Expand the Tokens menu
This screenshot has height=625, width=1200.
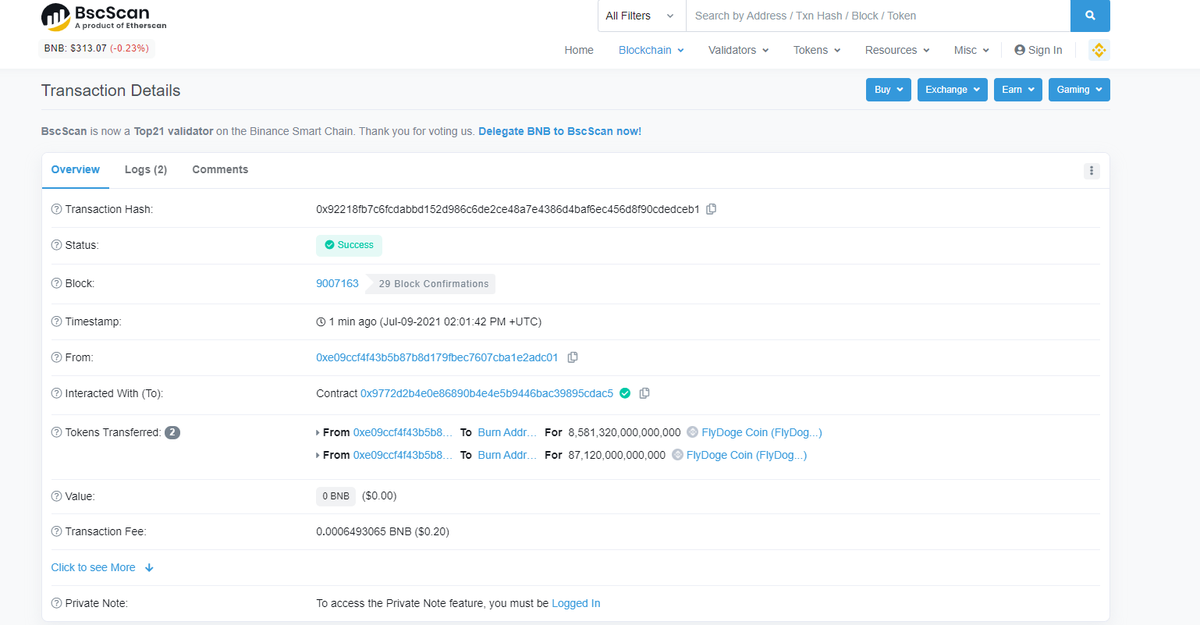click(817, 50)
